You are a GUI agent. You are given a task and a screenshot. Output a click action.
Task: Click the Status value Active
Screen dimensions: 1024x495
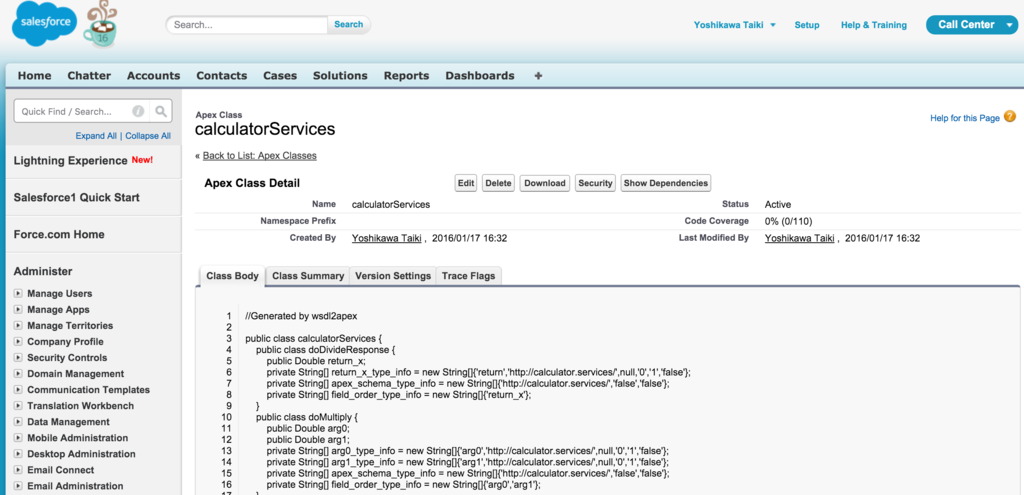[778, 204]
